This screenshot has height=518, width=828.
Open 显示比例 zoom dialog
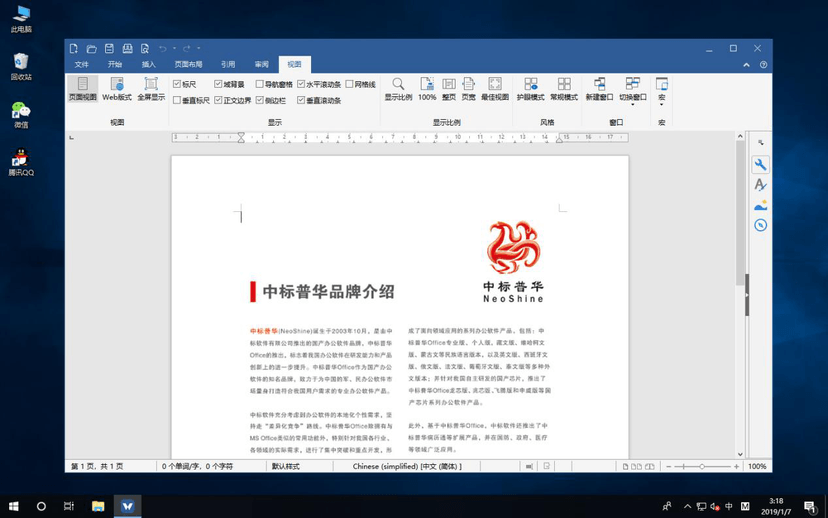click(x=398, y=89)
